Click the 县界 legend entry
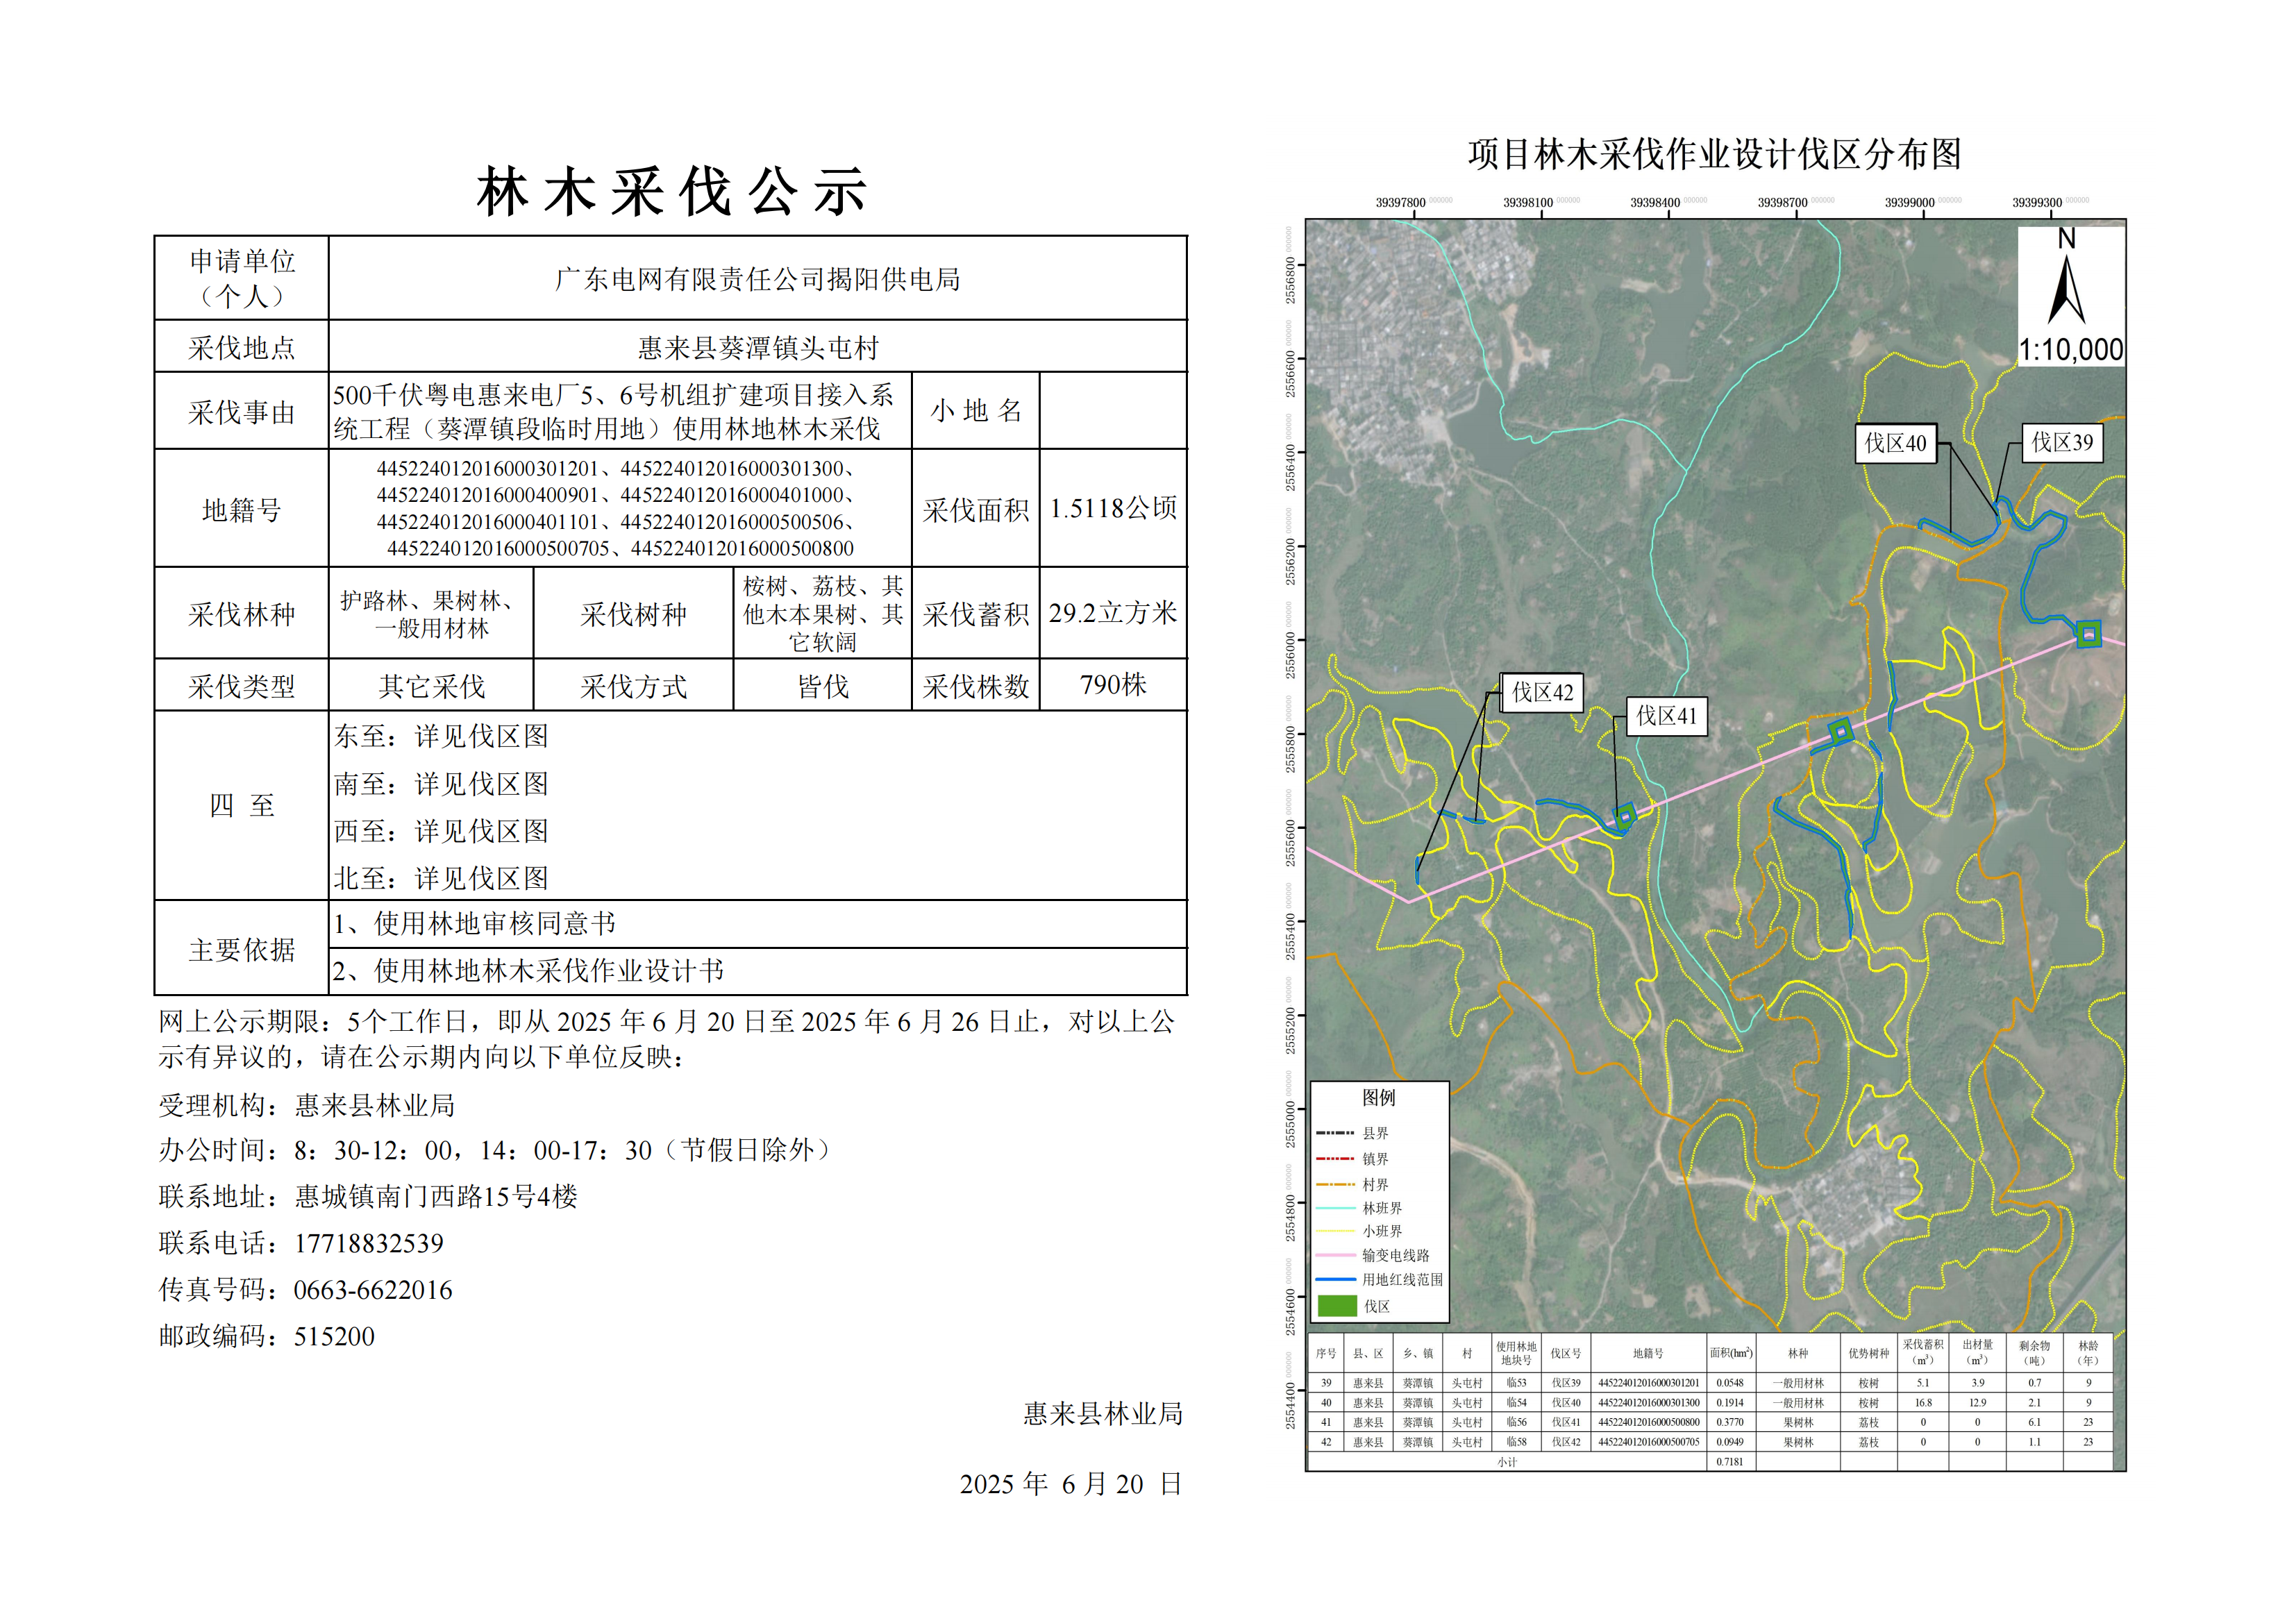Viewport: 2296px width, 1623px height. [1353, 1133]
